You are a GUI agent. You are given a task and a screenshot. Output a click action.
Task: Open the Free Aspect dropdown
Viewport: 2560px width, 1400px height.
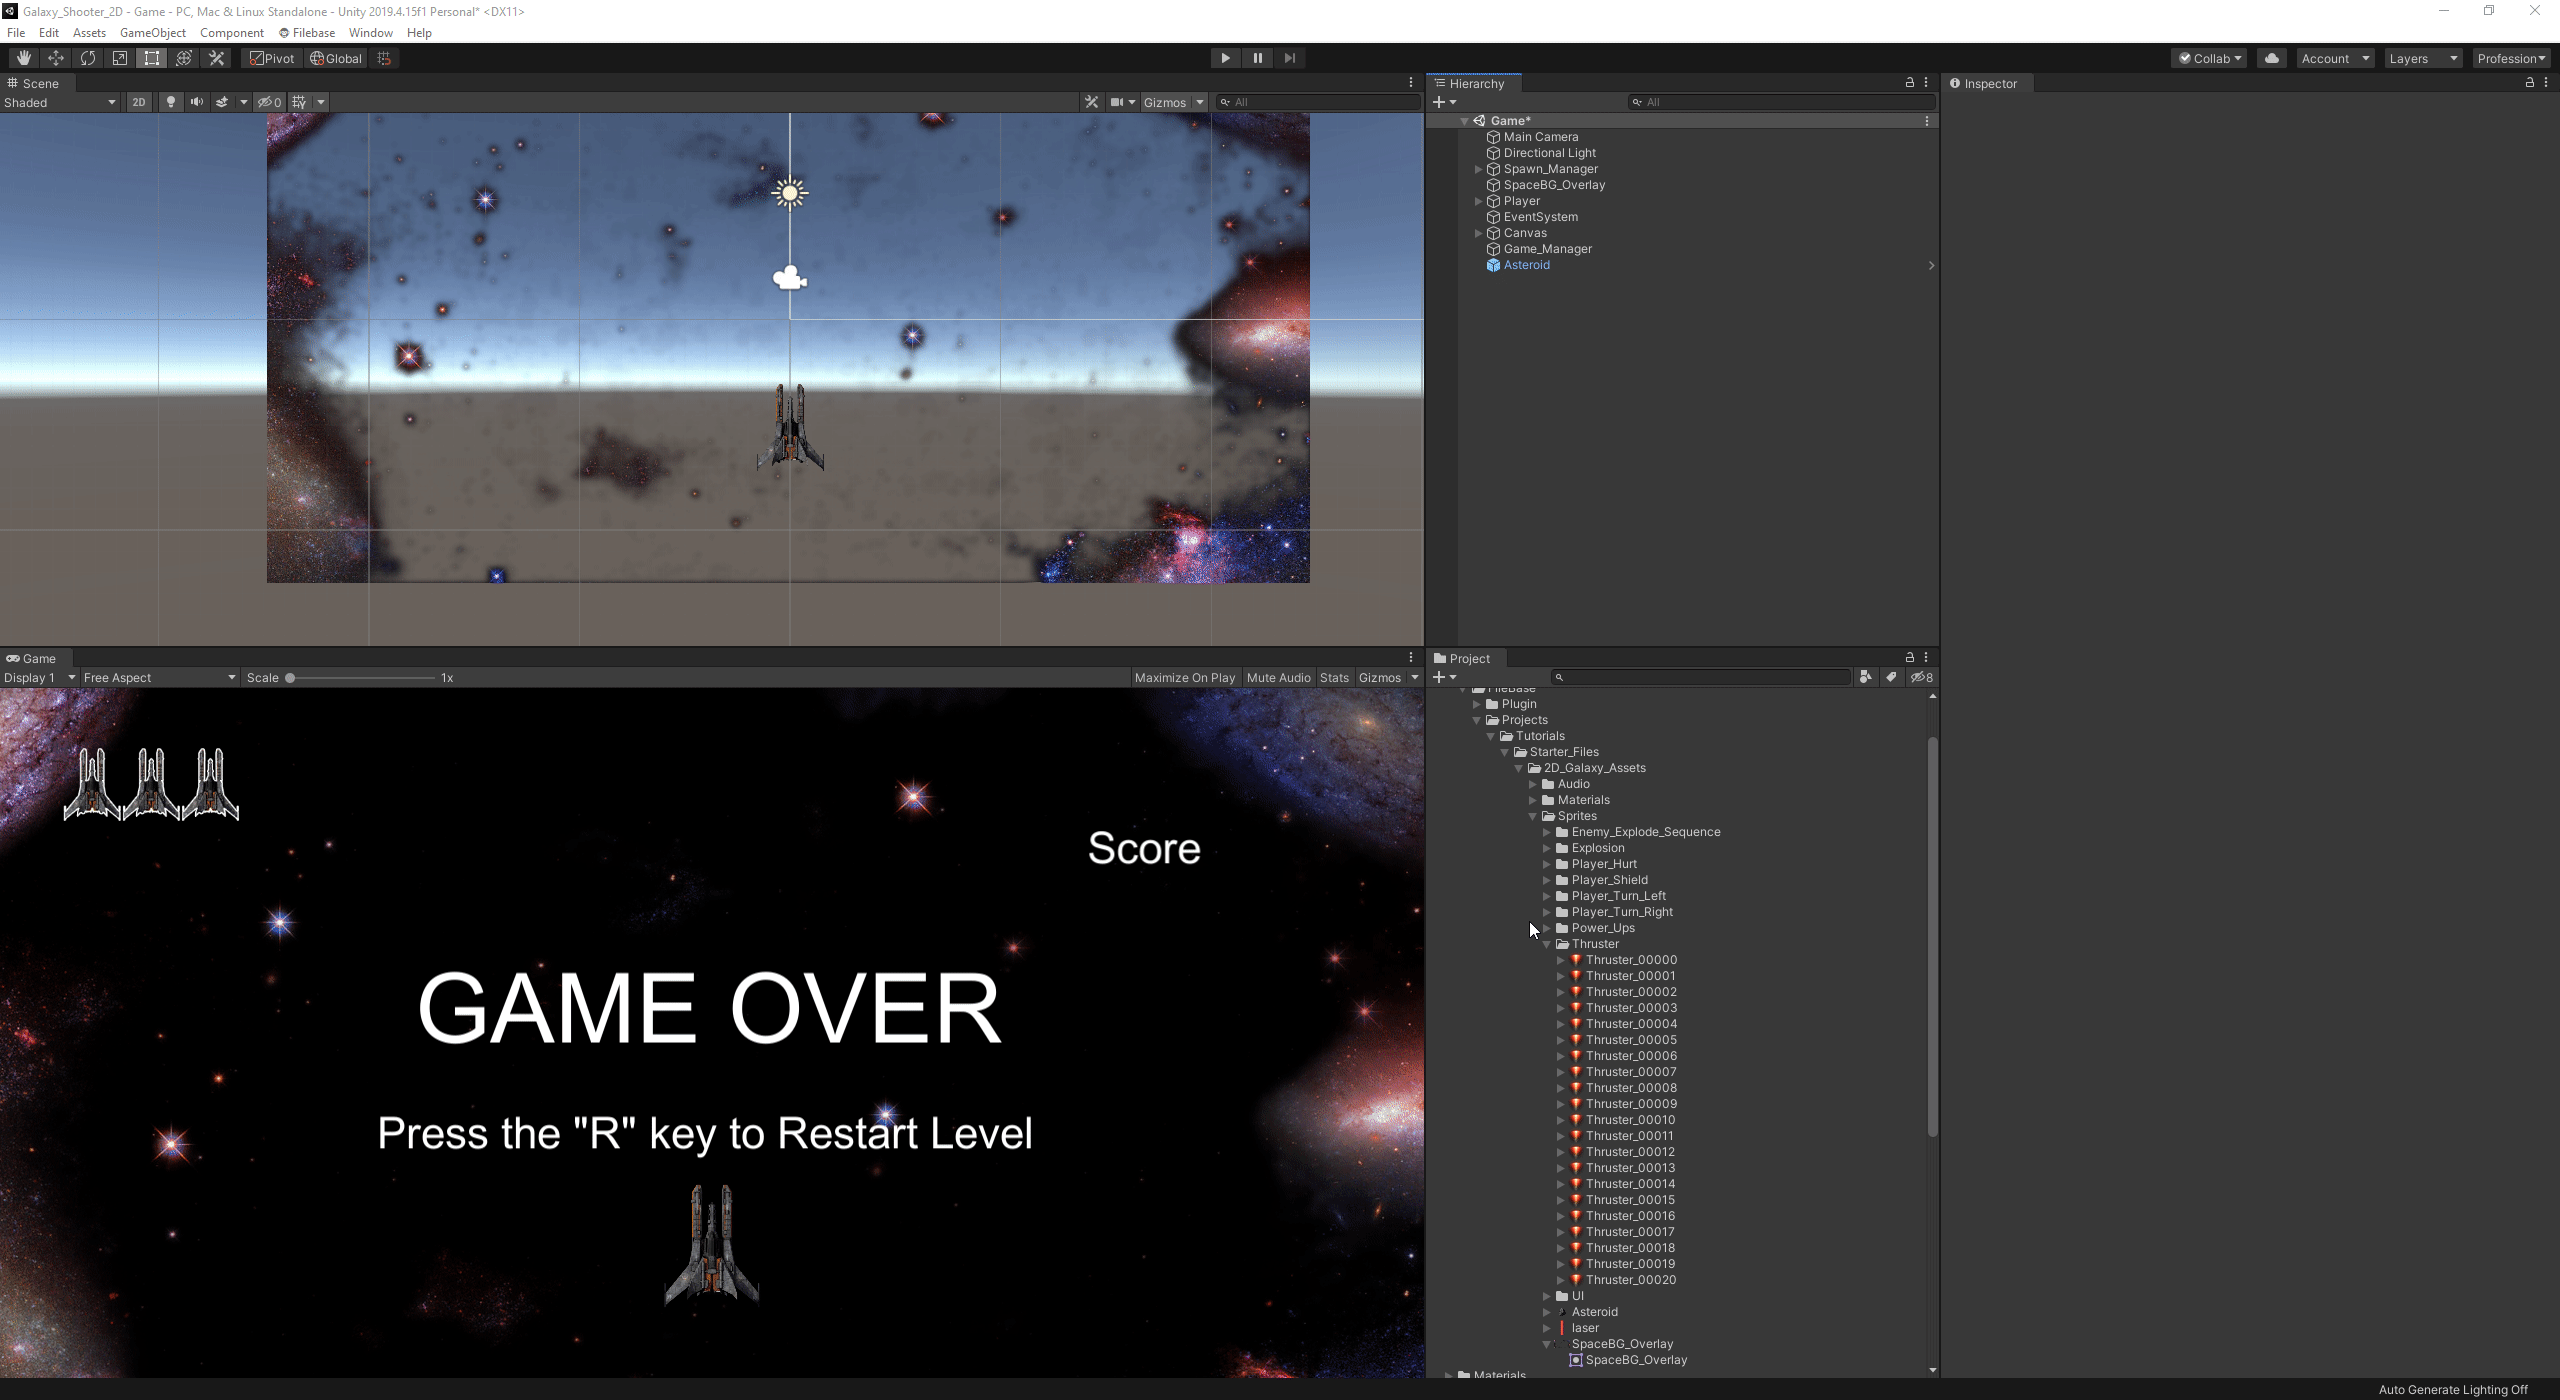(x=158, y=677)
